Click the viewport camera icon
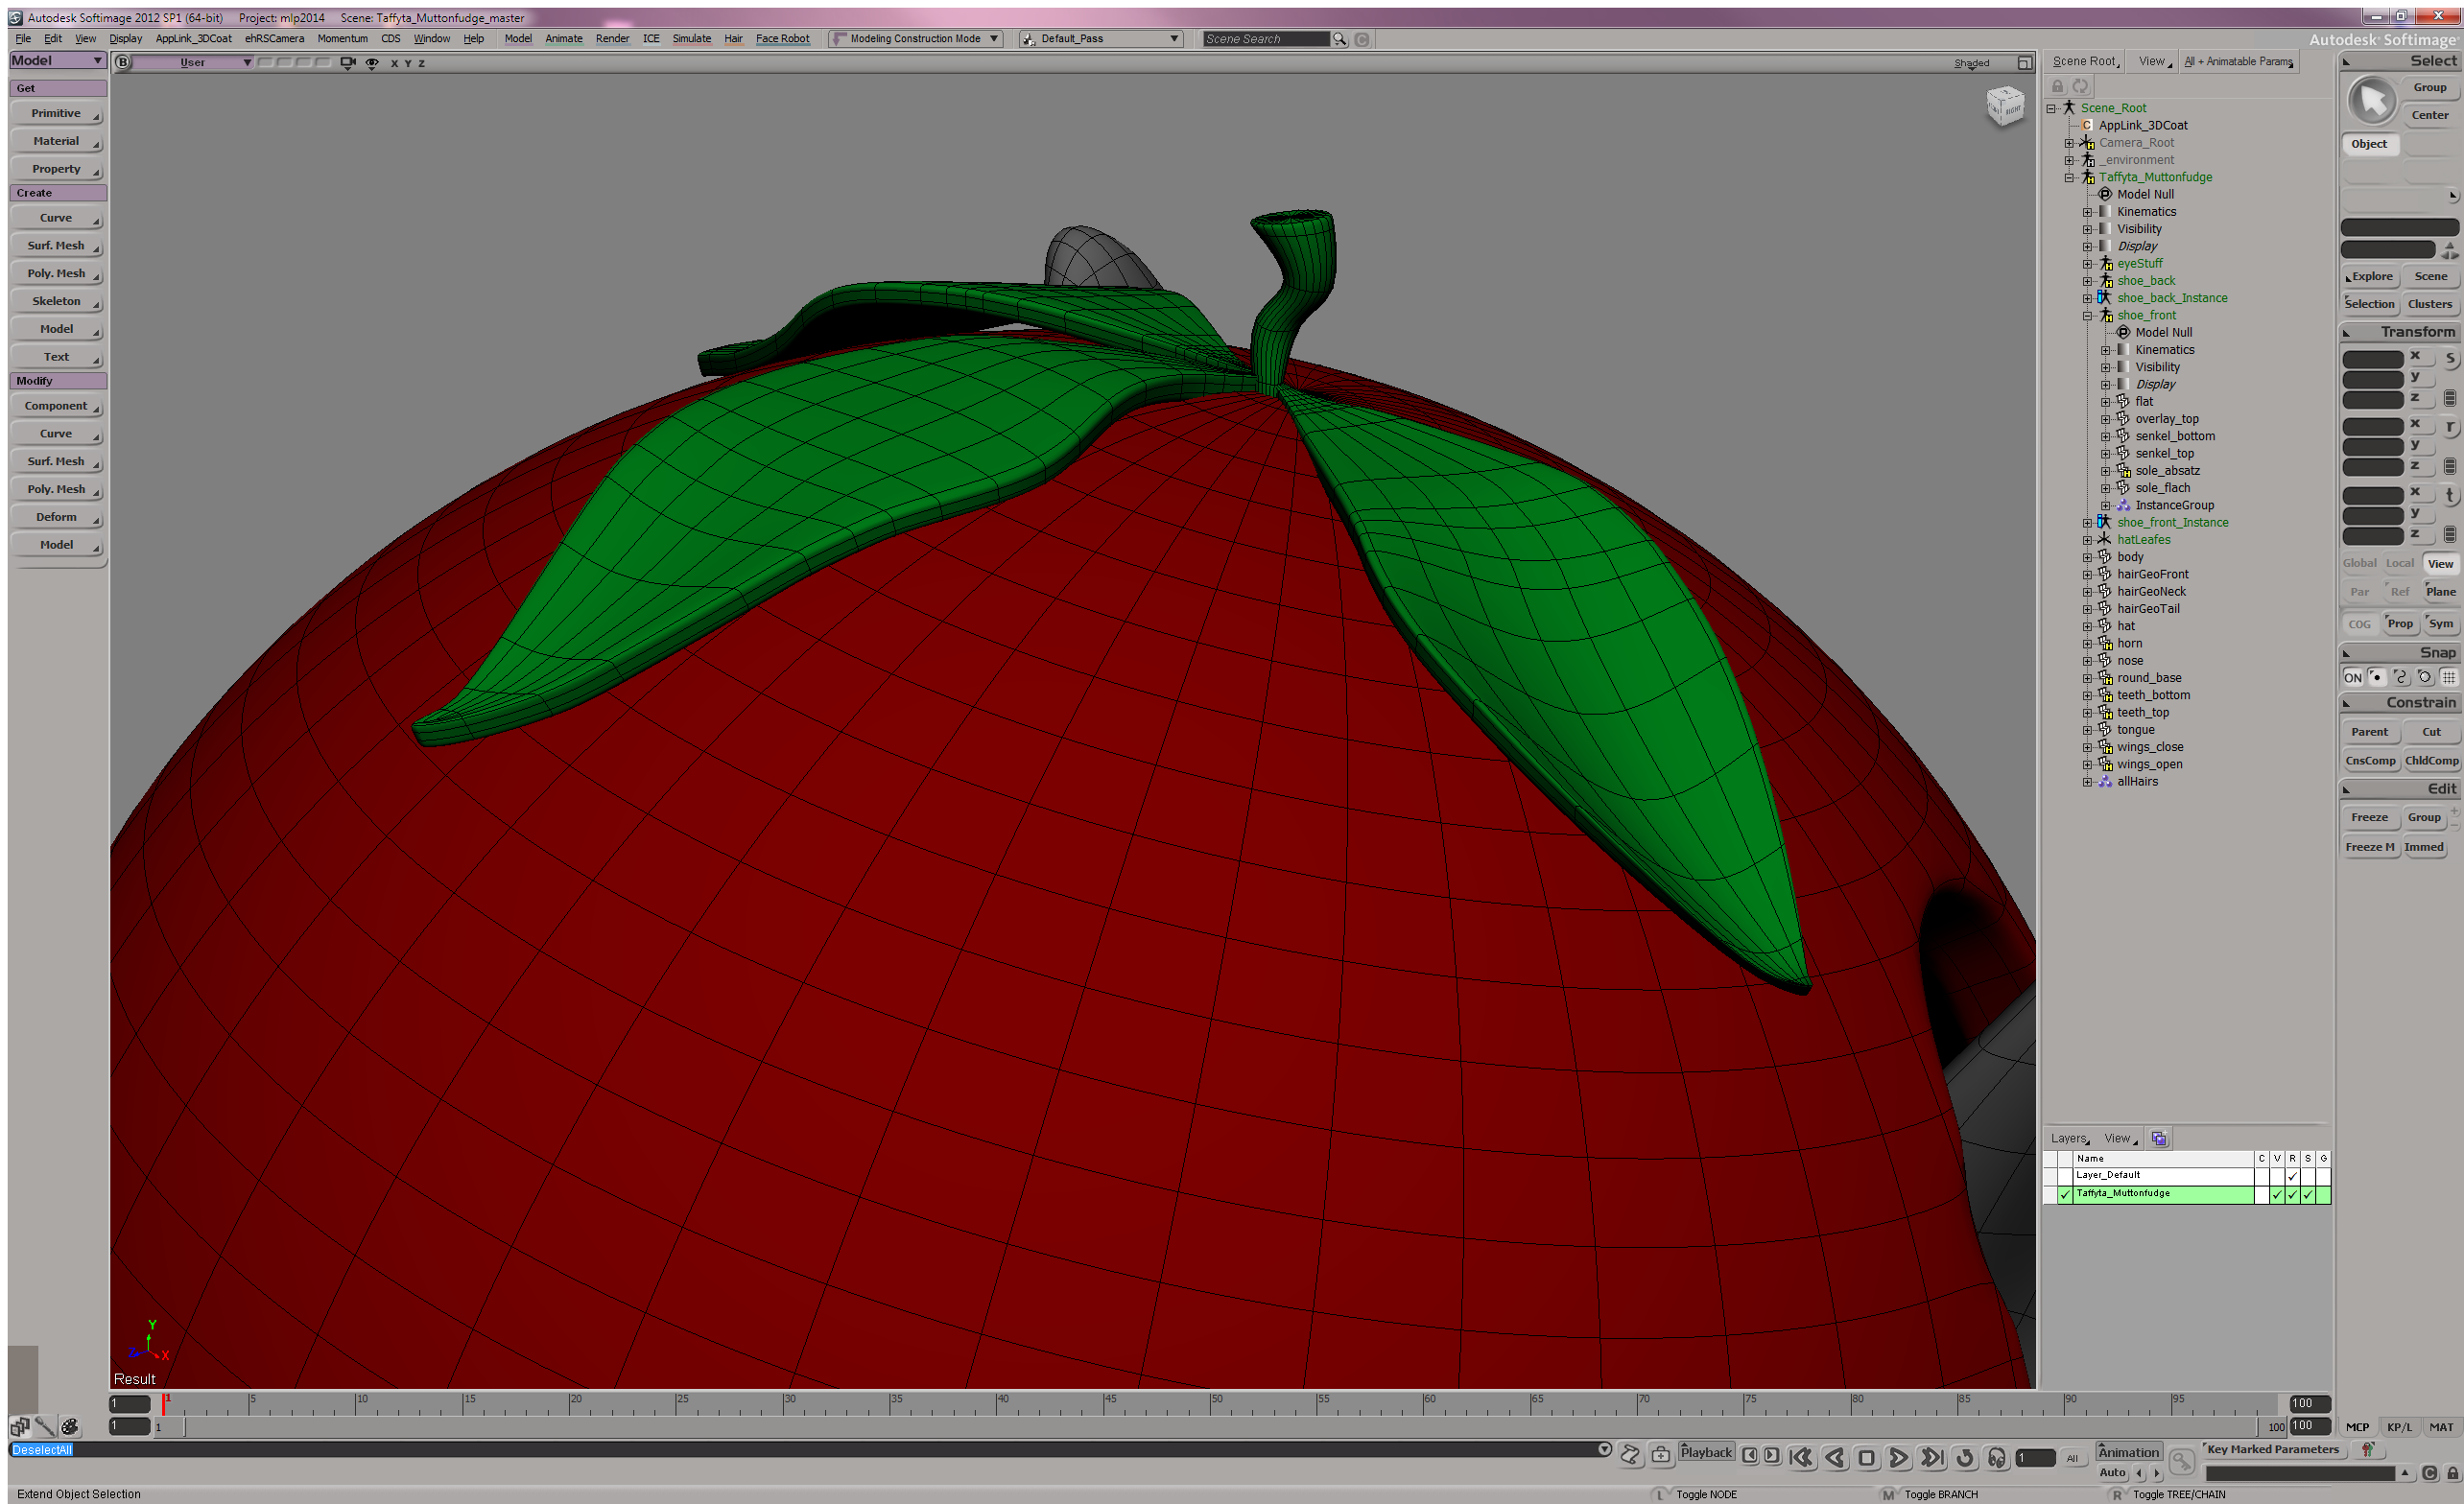The height and width of the screenshot is (1504, 2464). [x=348, y=63]
